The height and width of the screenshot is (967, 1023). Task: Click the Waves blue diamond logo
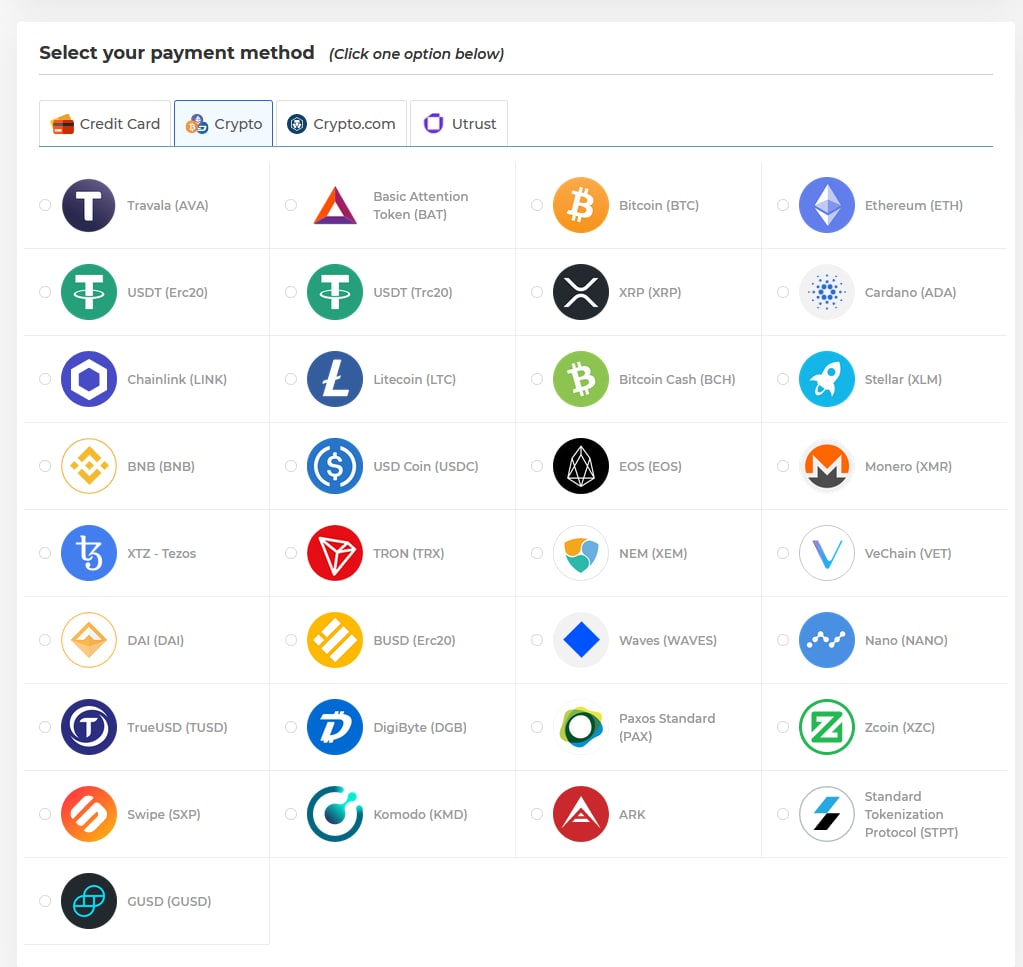click(x=581, y=640)
